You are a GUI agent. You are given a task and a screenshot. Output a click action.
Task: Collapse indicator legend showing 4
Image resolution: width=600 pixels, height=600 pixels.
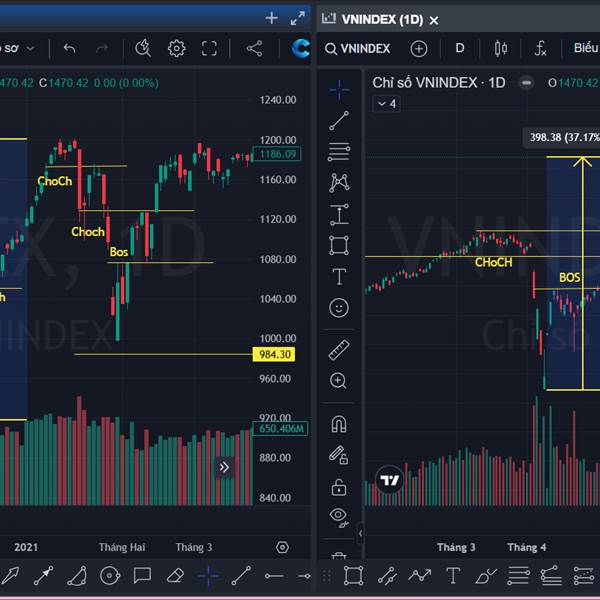(x=387, y=104)
